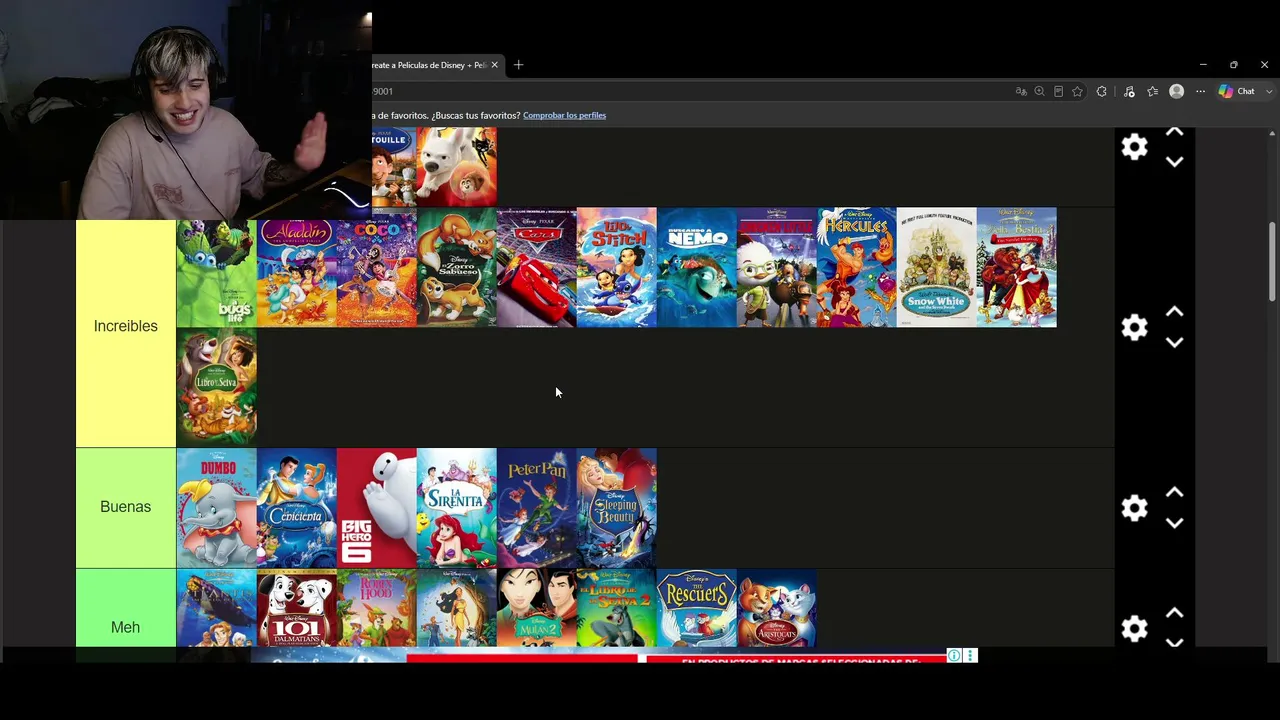Viewport: 1280px width, 720px height.
Task: Select the Sleeping Beauty poster
Action: (x=616, y=507)
